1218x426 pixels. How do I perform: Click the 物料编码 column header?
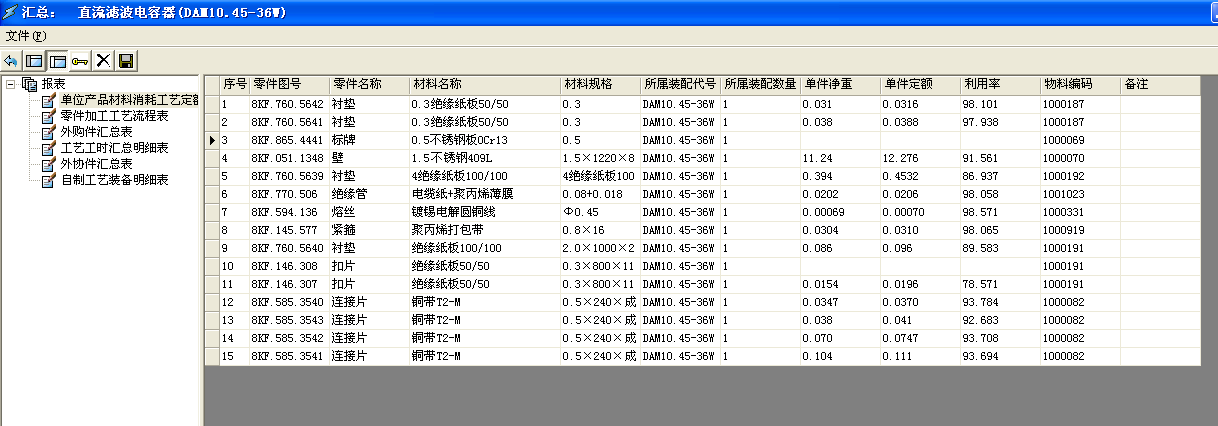coord(1068,84)
